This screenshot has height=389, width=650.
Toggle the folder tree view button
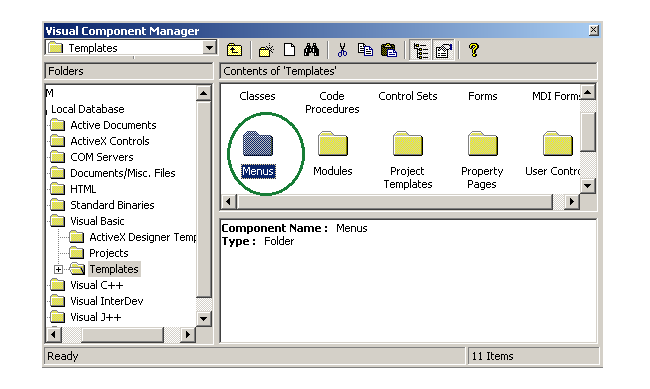(x=421, y=50)
